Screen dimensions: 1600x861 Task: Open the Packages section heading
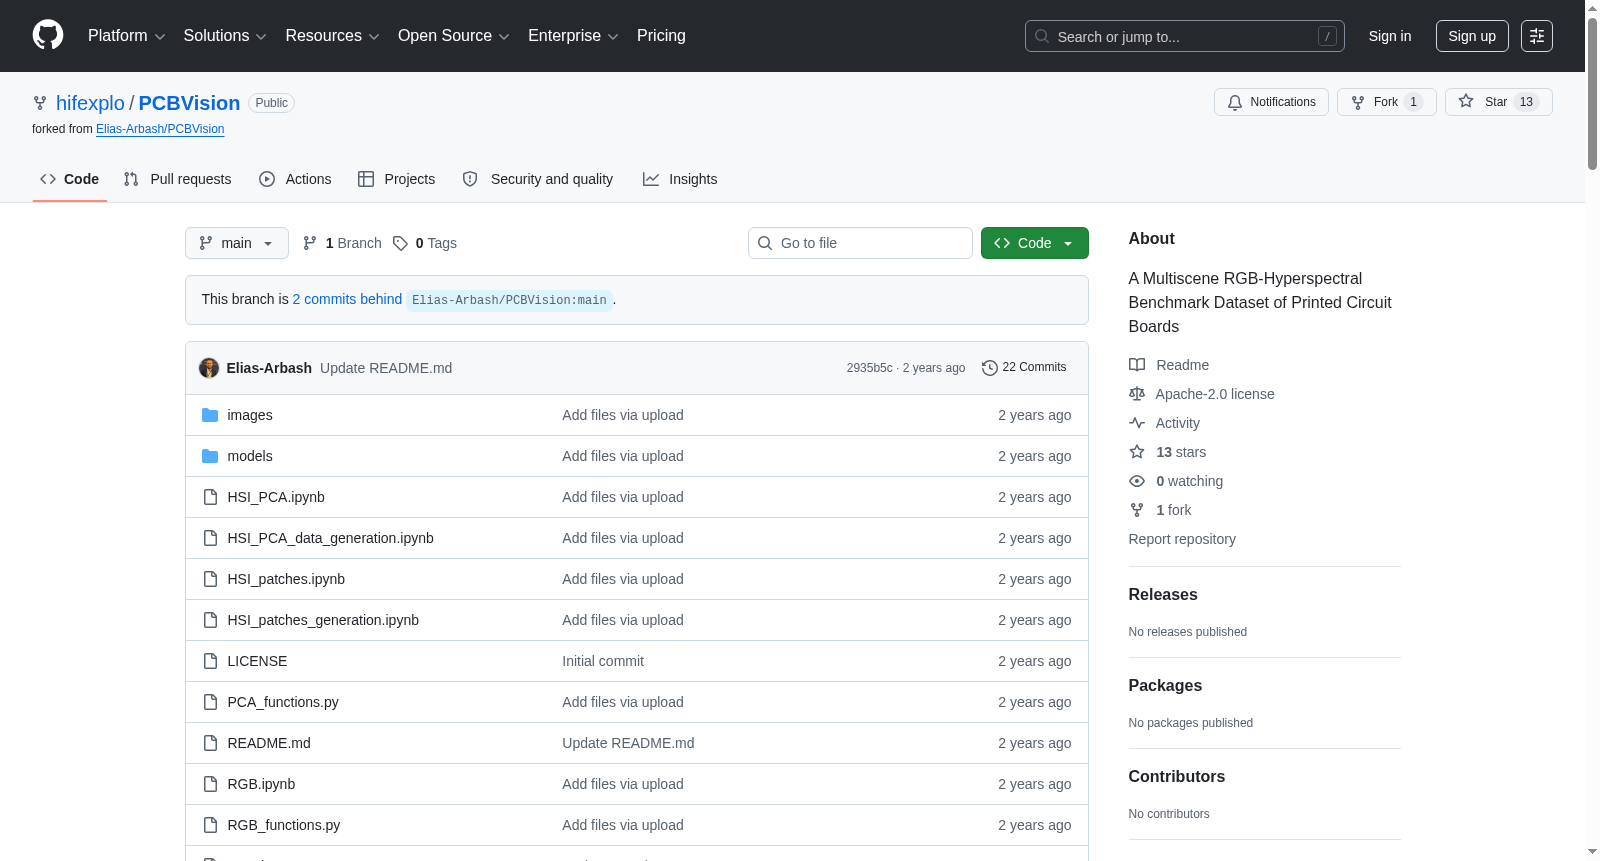pyautogui.click(x=1165, y=685)
